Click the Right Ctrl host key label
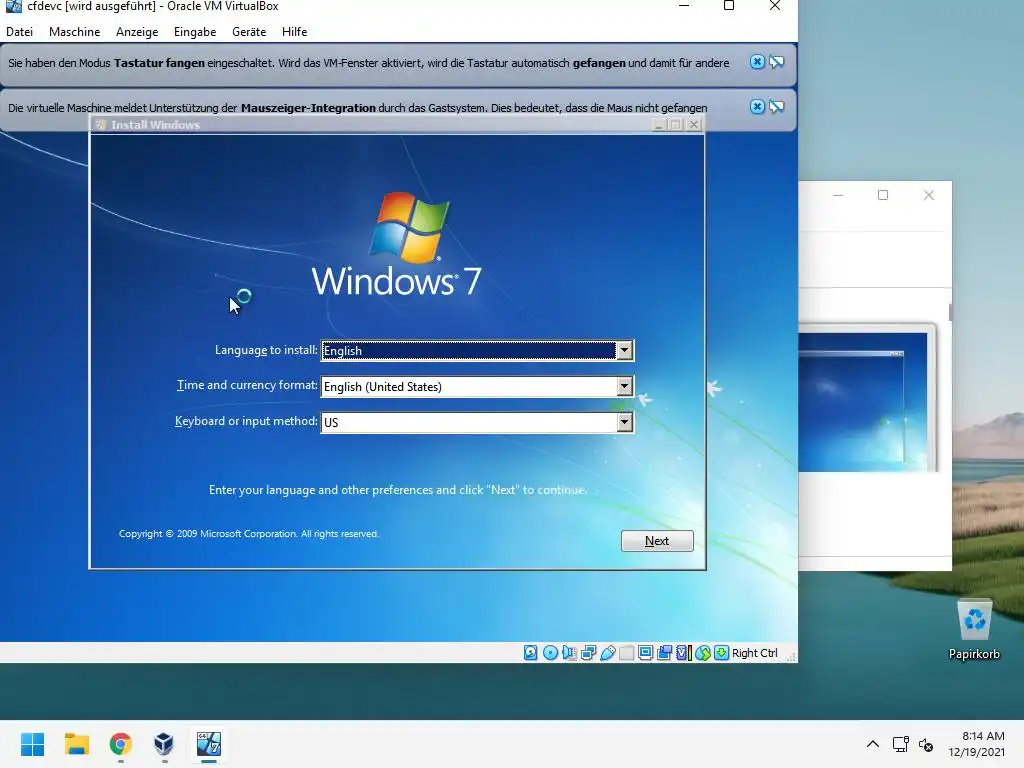The image size is (1024, 768). pos(754,652)
